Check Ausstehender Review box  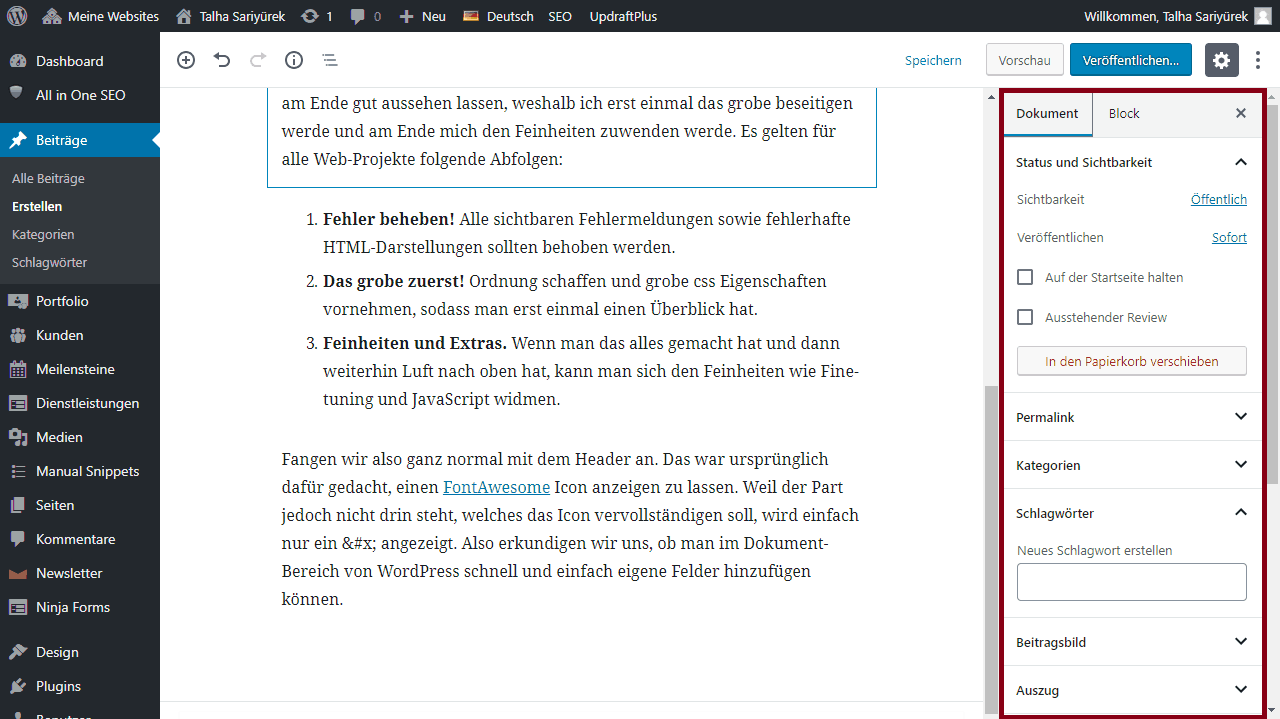click(x=1025, y=317)
